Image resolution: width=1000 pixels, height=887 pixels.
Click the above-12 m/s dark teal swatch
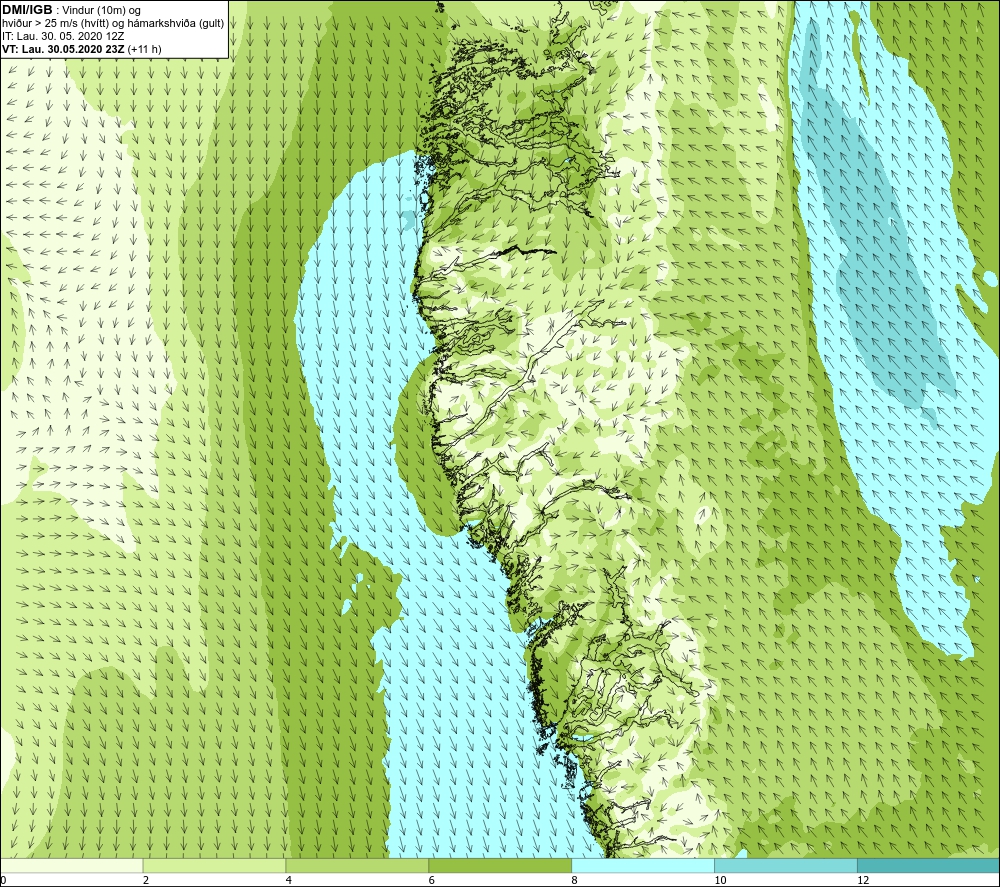click(x=928, y=865)
